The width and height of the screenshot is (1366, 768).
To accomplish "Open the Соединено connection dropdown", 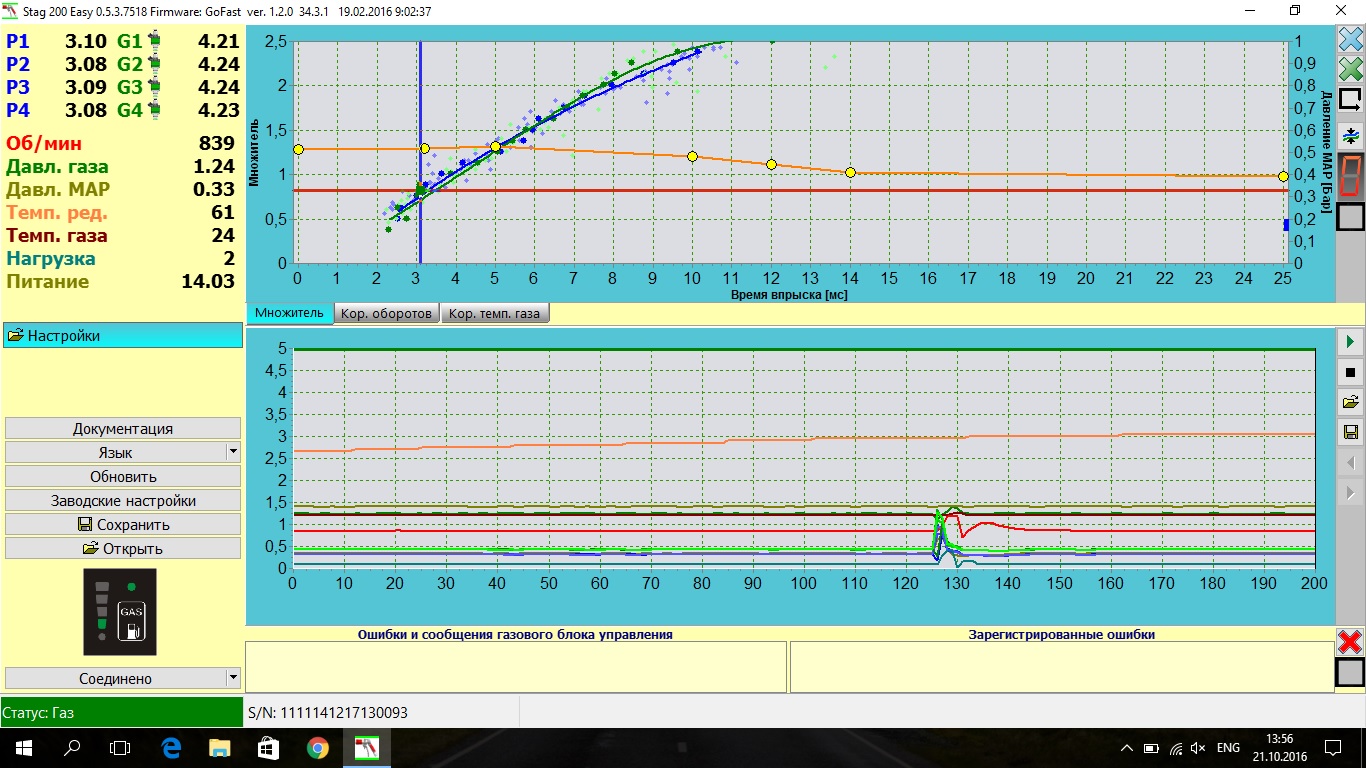I will [233, 678].
